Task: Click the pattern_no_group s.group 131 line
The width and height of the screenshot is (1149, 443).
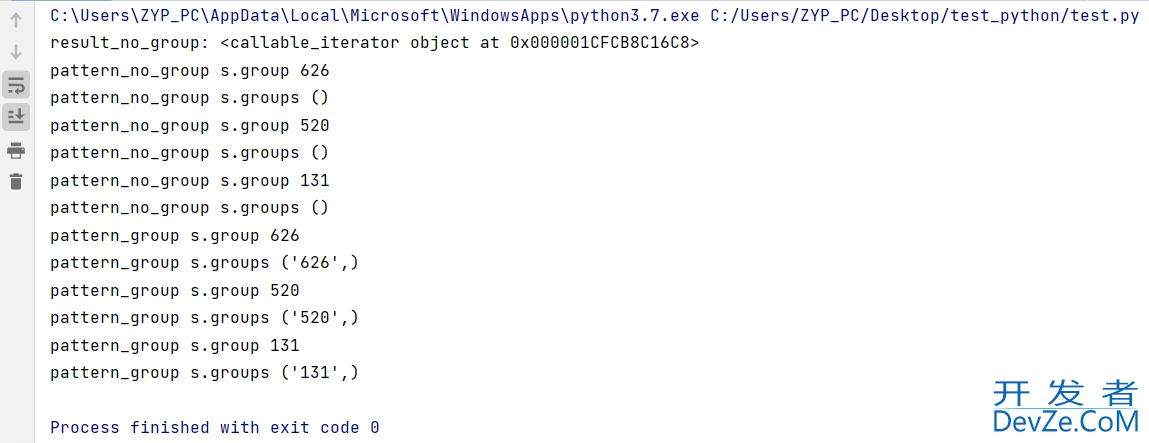Action: click(x=190, y=180)
